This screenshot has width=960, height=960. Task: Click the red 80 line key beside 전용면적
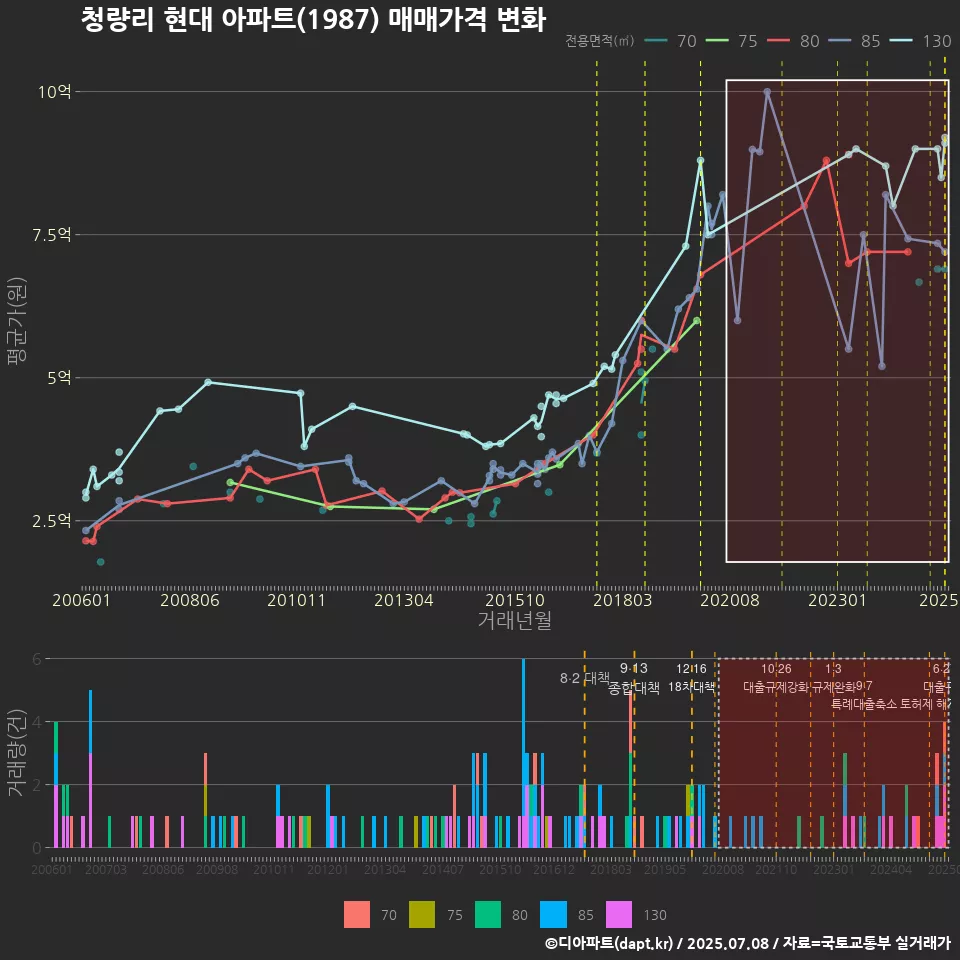pos(779,41)
